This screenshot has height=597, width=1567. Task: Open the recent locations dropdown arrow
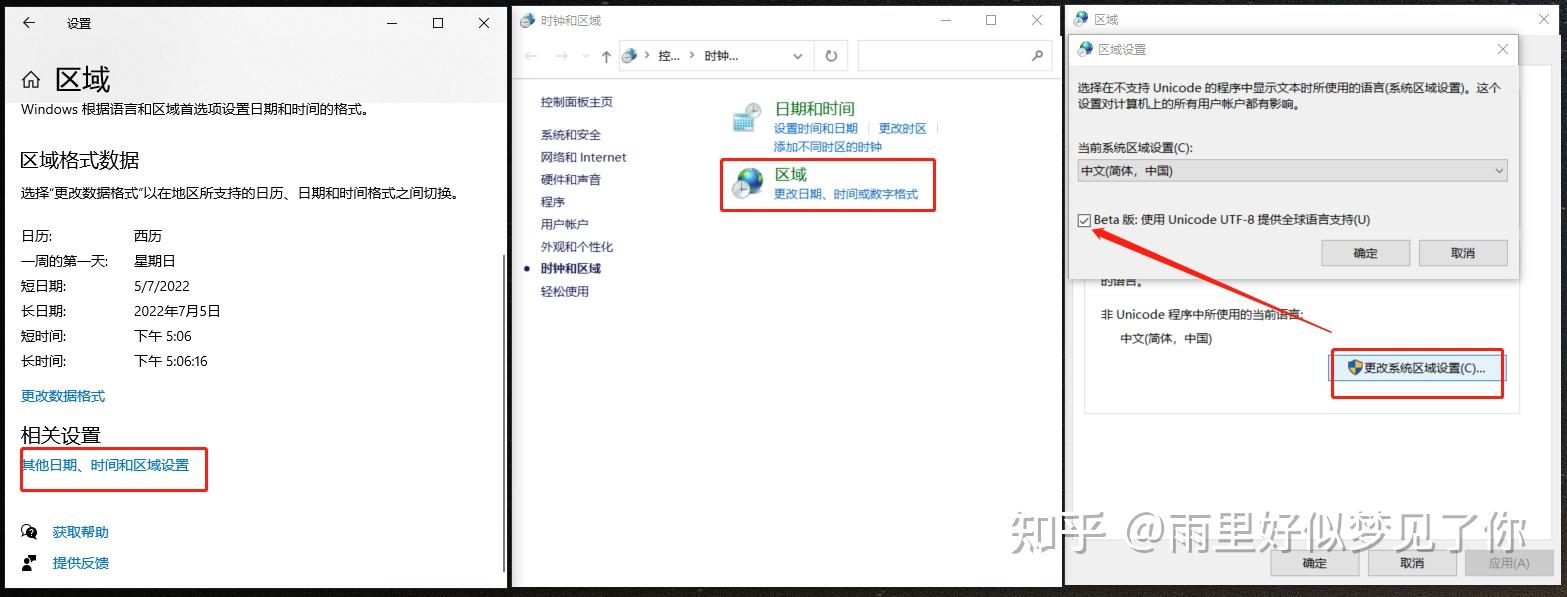click(583, 57)
